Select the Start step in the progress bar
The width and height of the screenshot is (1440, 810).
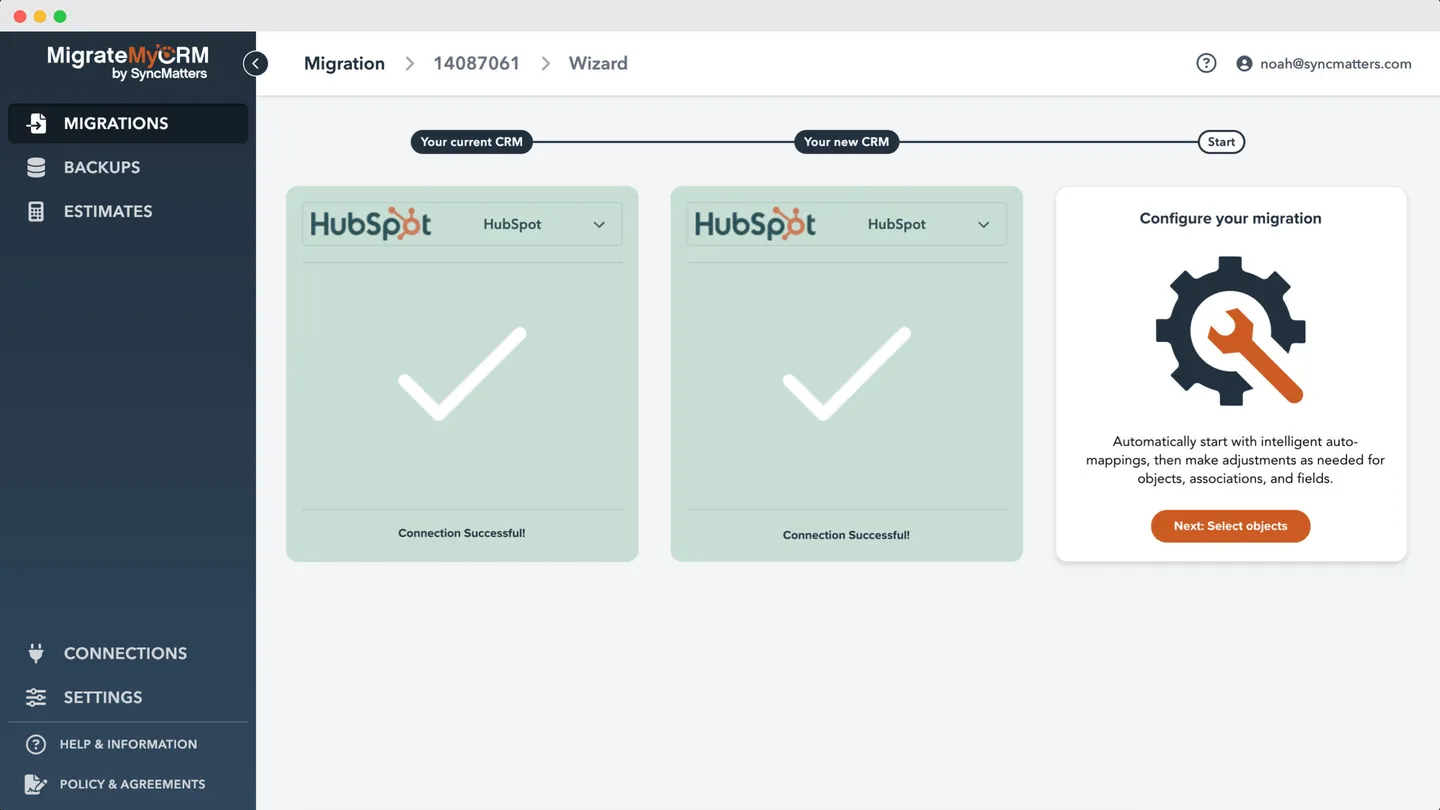[1221, 142]
